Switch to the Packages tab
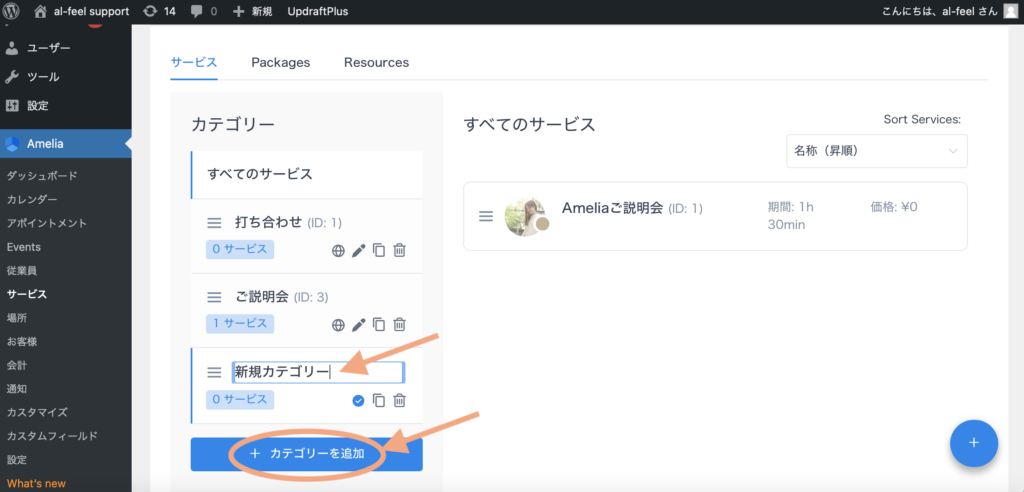1024x492 pixels. pyautogui.click(x=280, y=62)
